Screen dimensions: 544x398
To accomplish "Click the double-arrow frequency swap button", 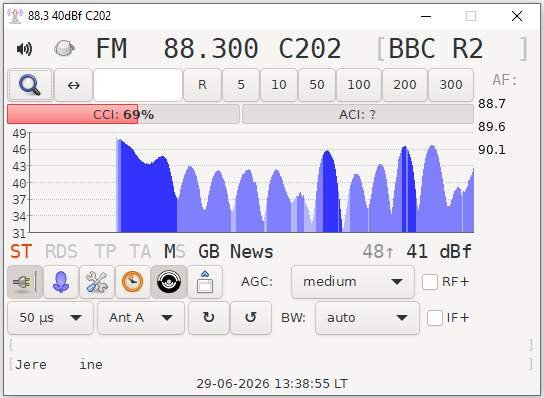I will 74,85.
